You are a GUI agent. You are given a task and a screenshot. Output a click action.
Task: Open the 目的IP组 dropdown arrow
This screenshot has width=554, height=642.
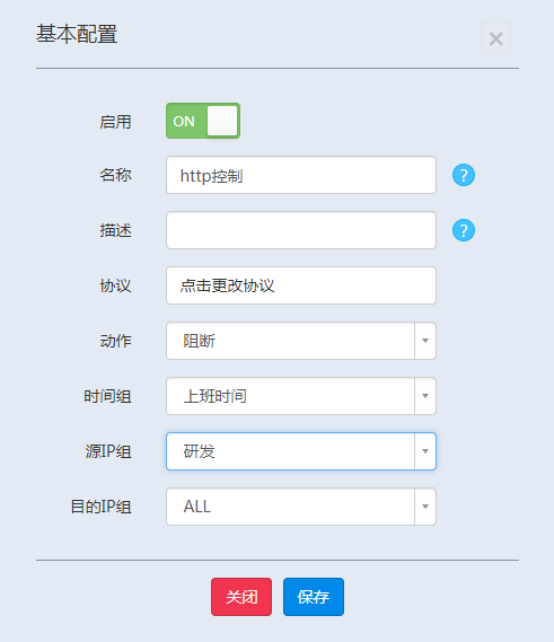tap(425, 506)
